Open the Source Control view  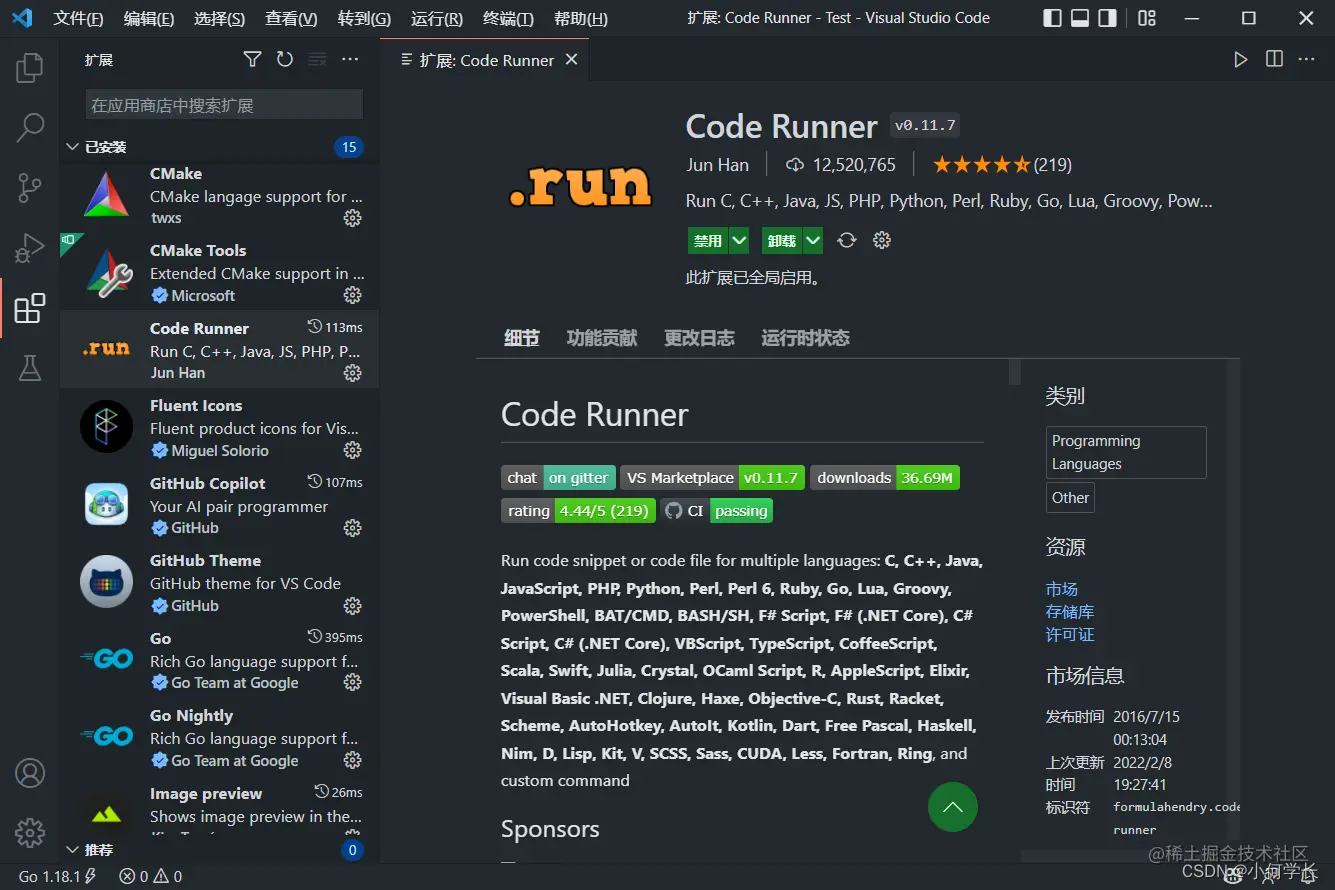[x=30, y=187]
